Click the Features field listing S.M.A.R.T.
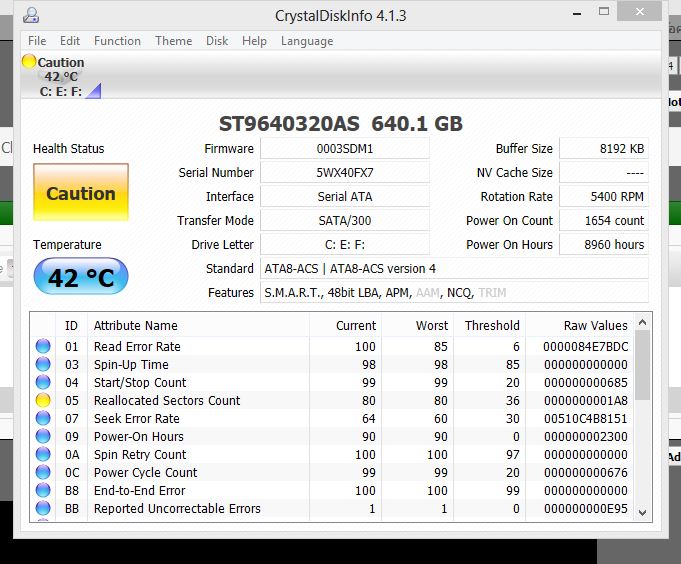The width and height of the screenshot is (681, 564). (x=454, y=292)
